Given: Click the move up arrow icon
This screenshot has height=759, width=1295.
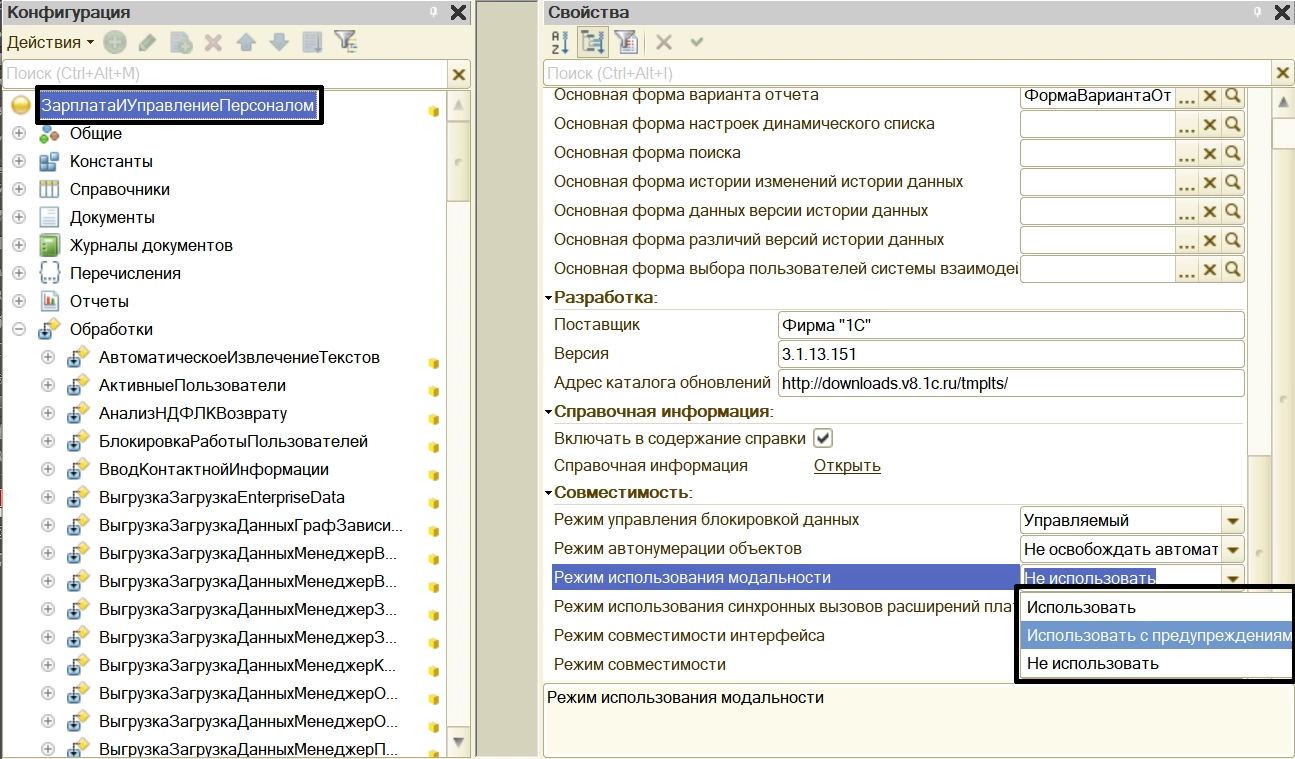Looking at the screenshot, I should [x=245, y=42].
